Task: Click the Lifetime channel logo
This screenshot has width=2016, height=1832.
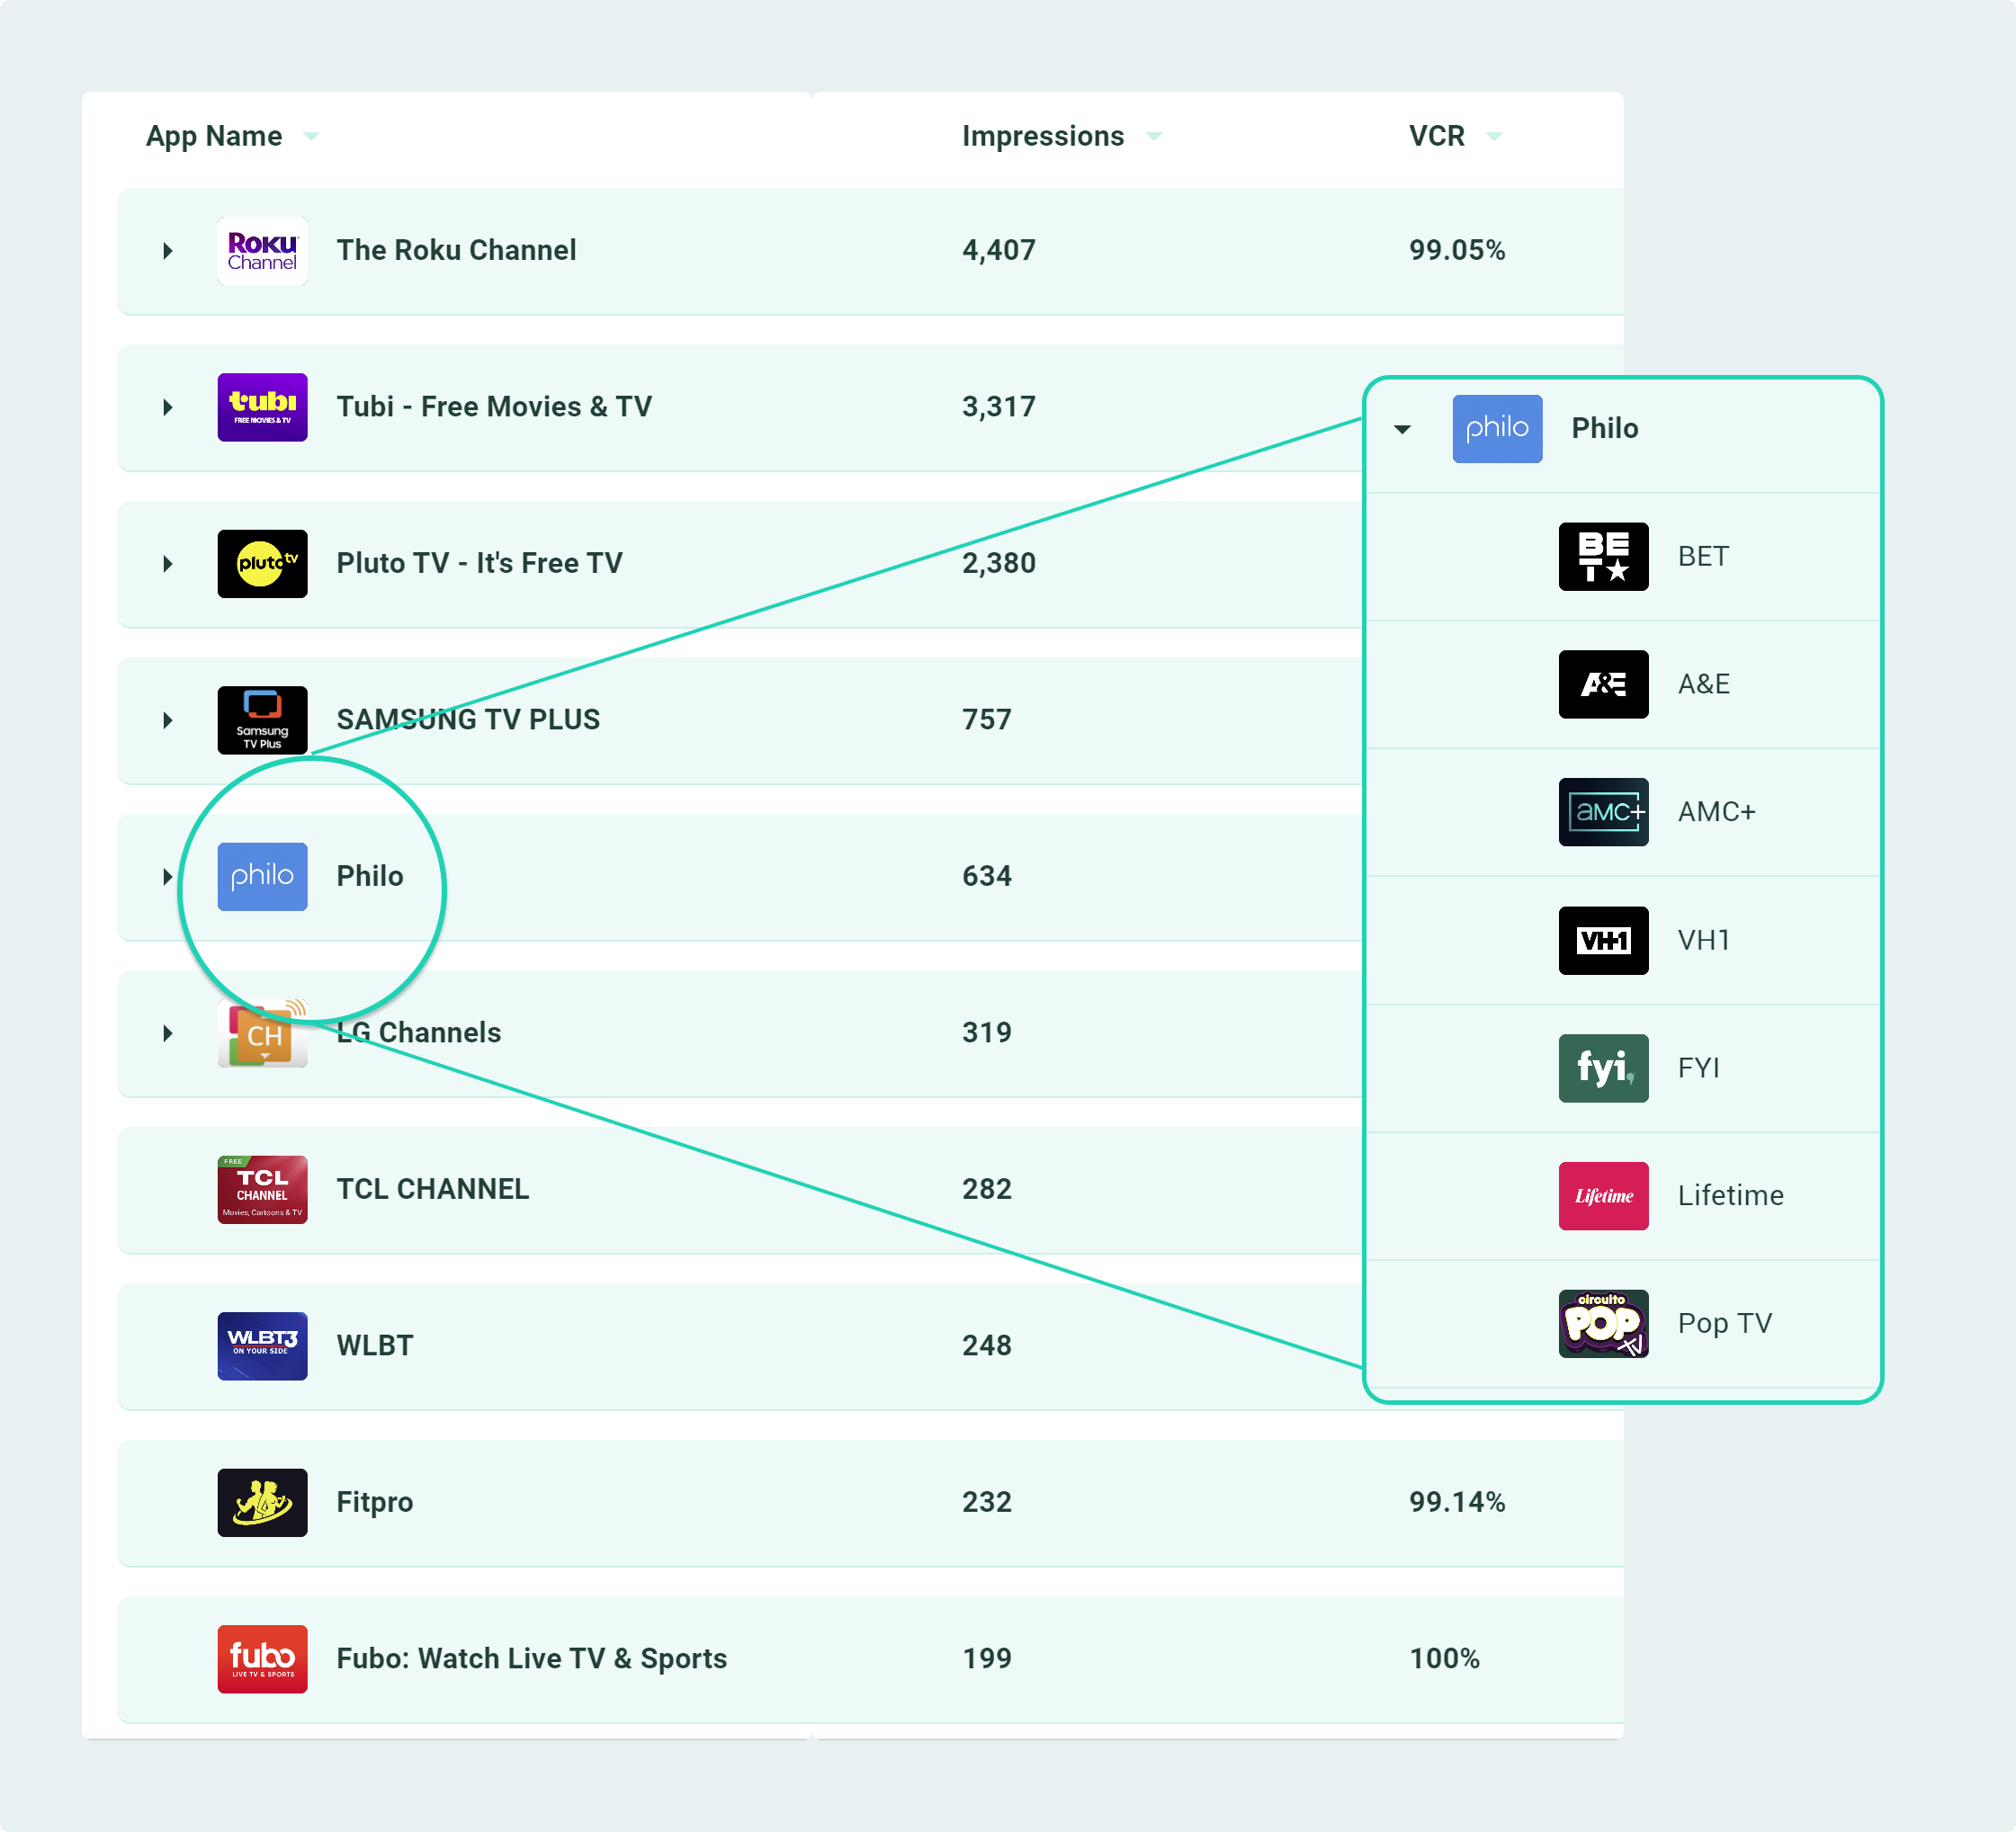Action: tap(1603, 1196)
